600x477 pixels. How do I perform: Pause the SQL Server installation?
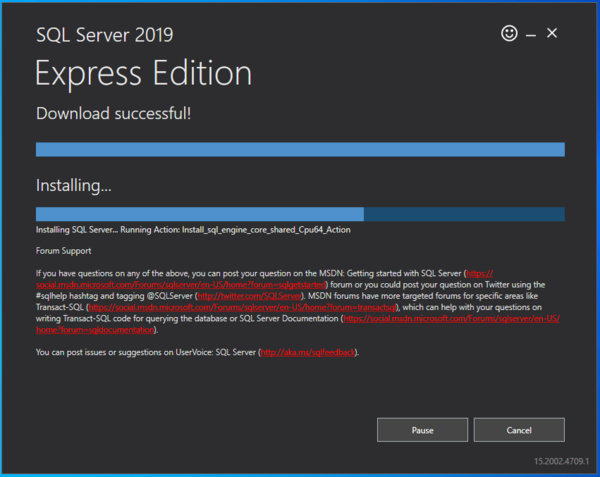tap(422, 430)
